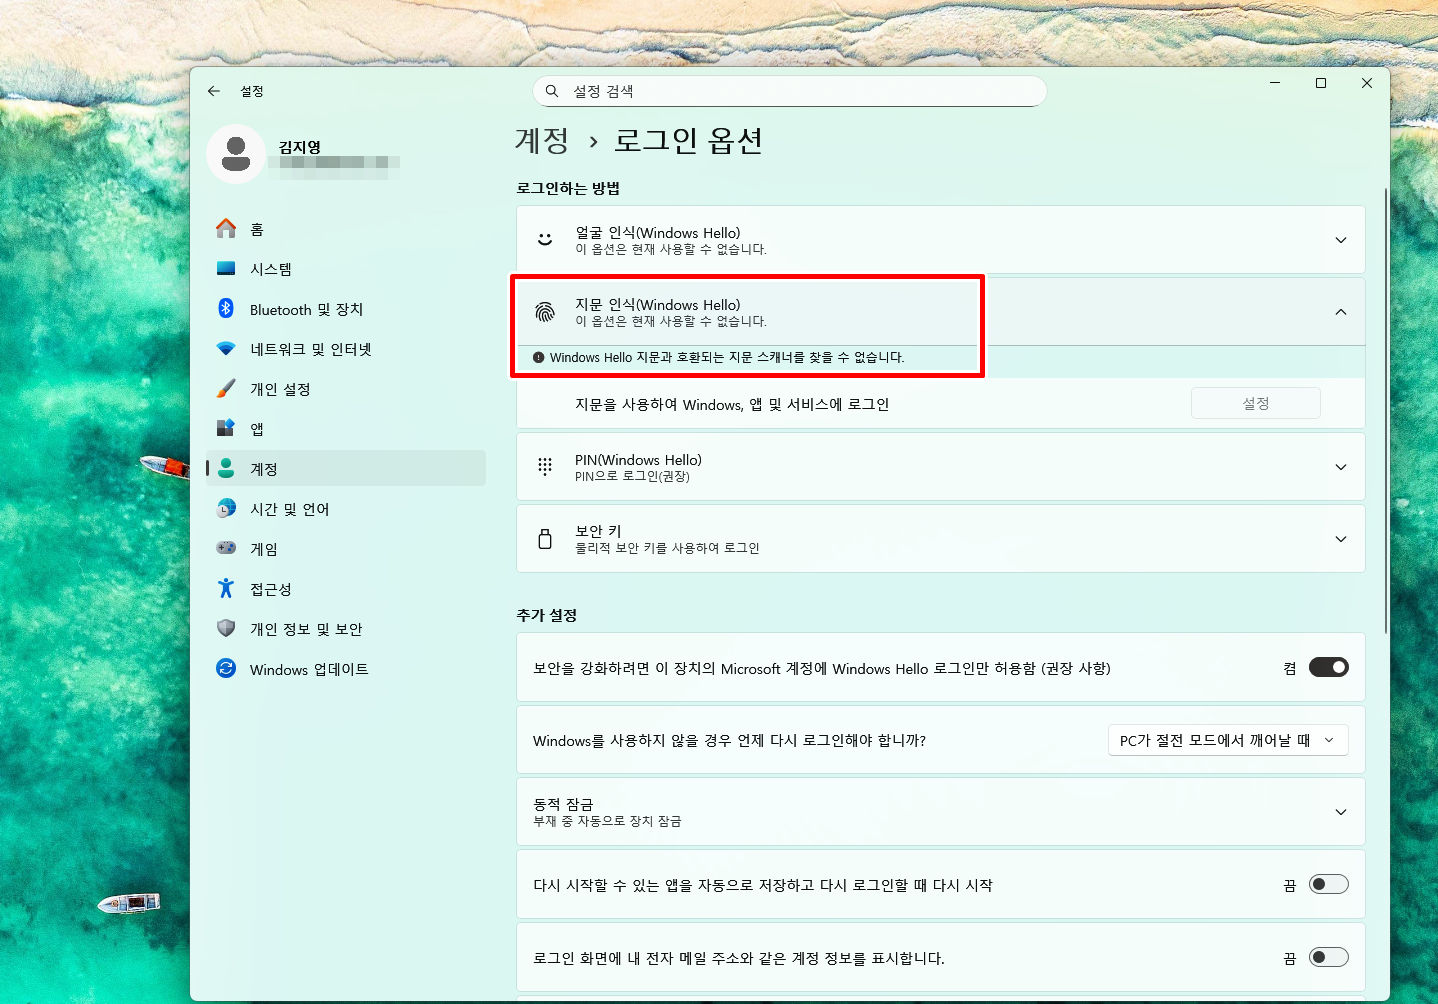Expand 동적 잠금 section chevron
Image resolution: width=1438 pixels, height=1004 pixels.
click(x=1341, y=812)
